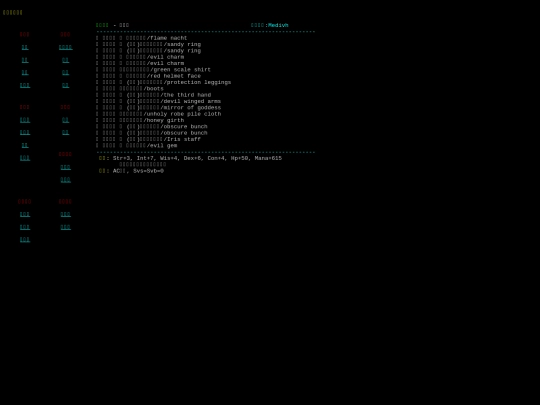Click the devil winged arms entry
Image resolution: width=540 pixels, height=405 pixels.
click(x=158, y=101)
